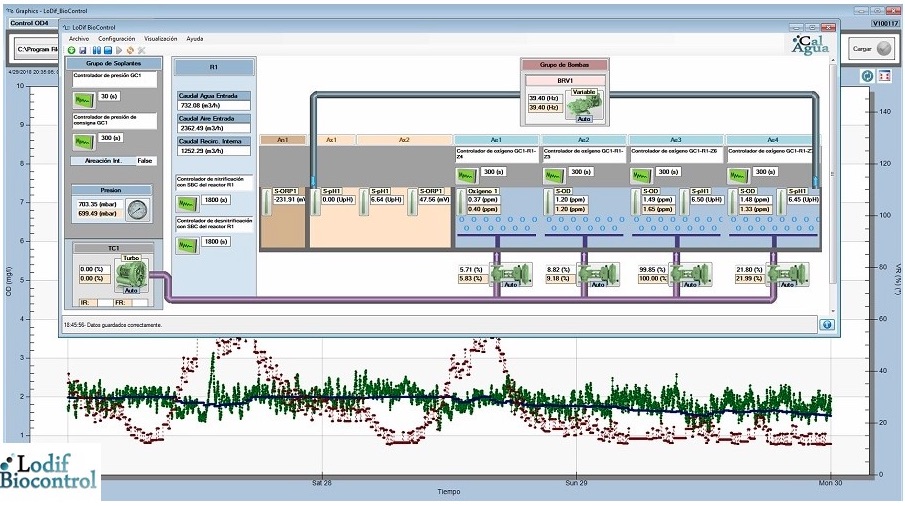905x506 pixels.
Task: Open the Visualización menu
Action: [160, 39]
